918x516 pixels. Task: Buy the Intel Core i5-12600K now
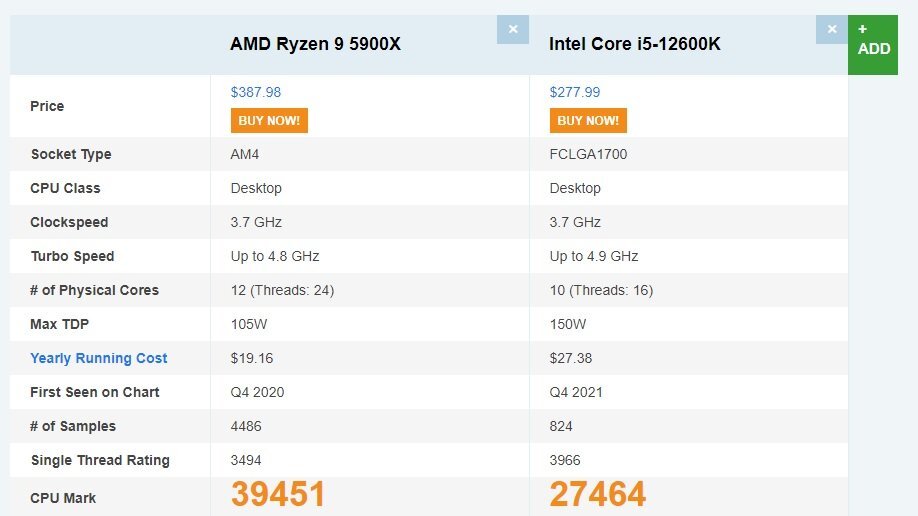588,121
